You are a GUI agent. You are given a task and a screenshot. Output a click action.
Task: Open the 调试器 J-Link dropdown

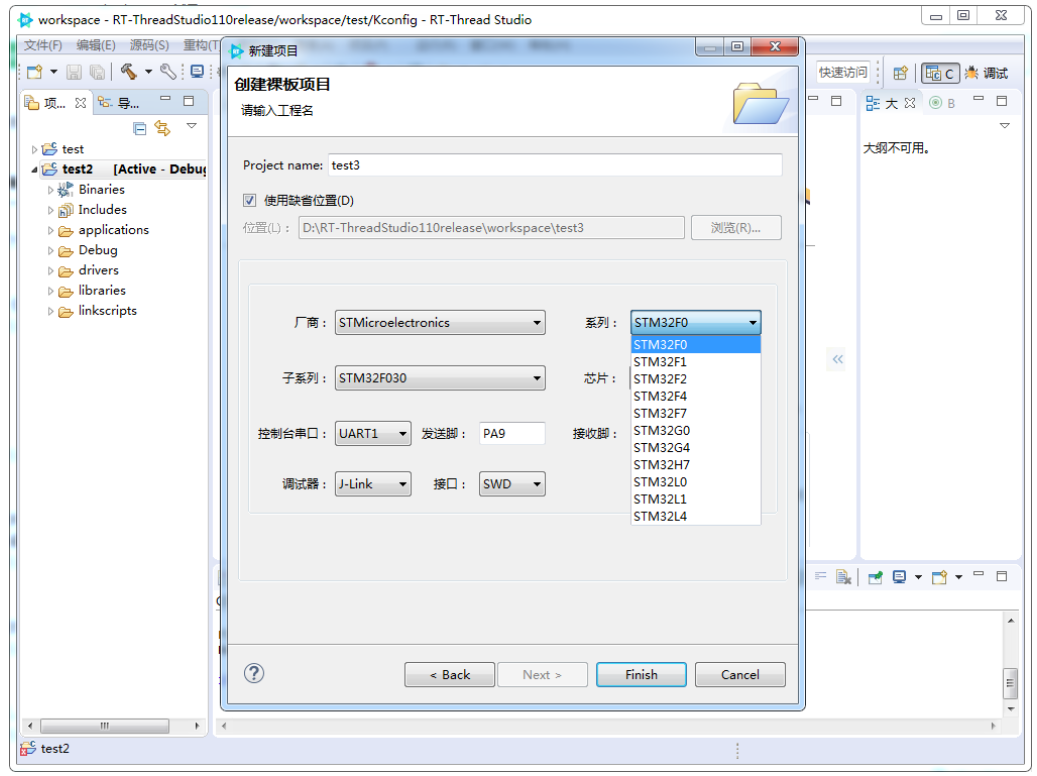point(373,484)
